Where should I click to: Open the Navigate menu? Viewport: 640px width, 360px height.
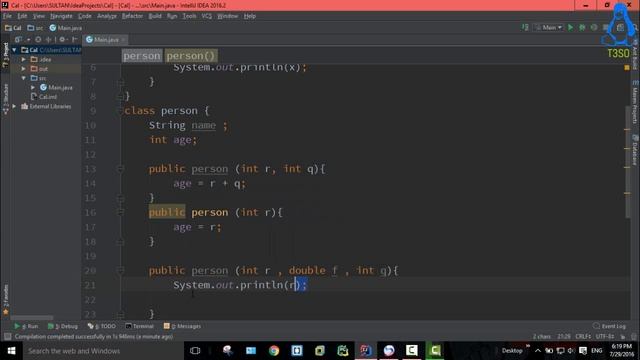pyautogui.click(x=61, y=16)
